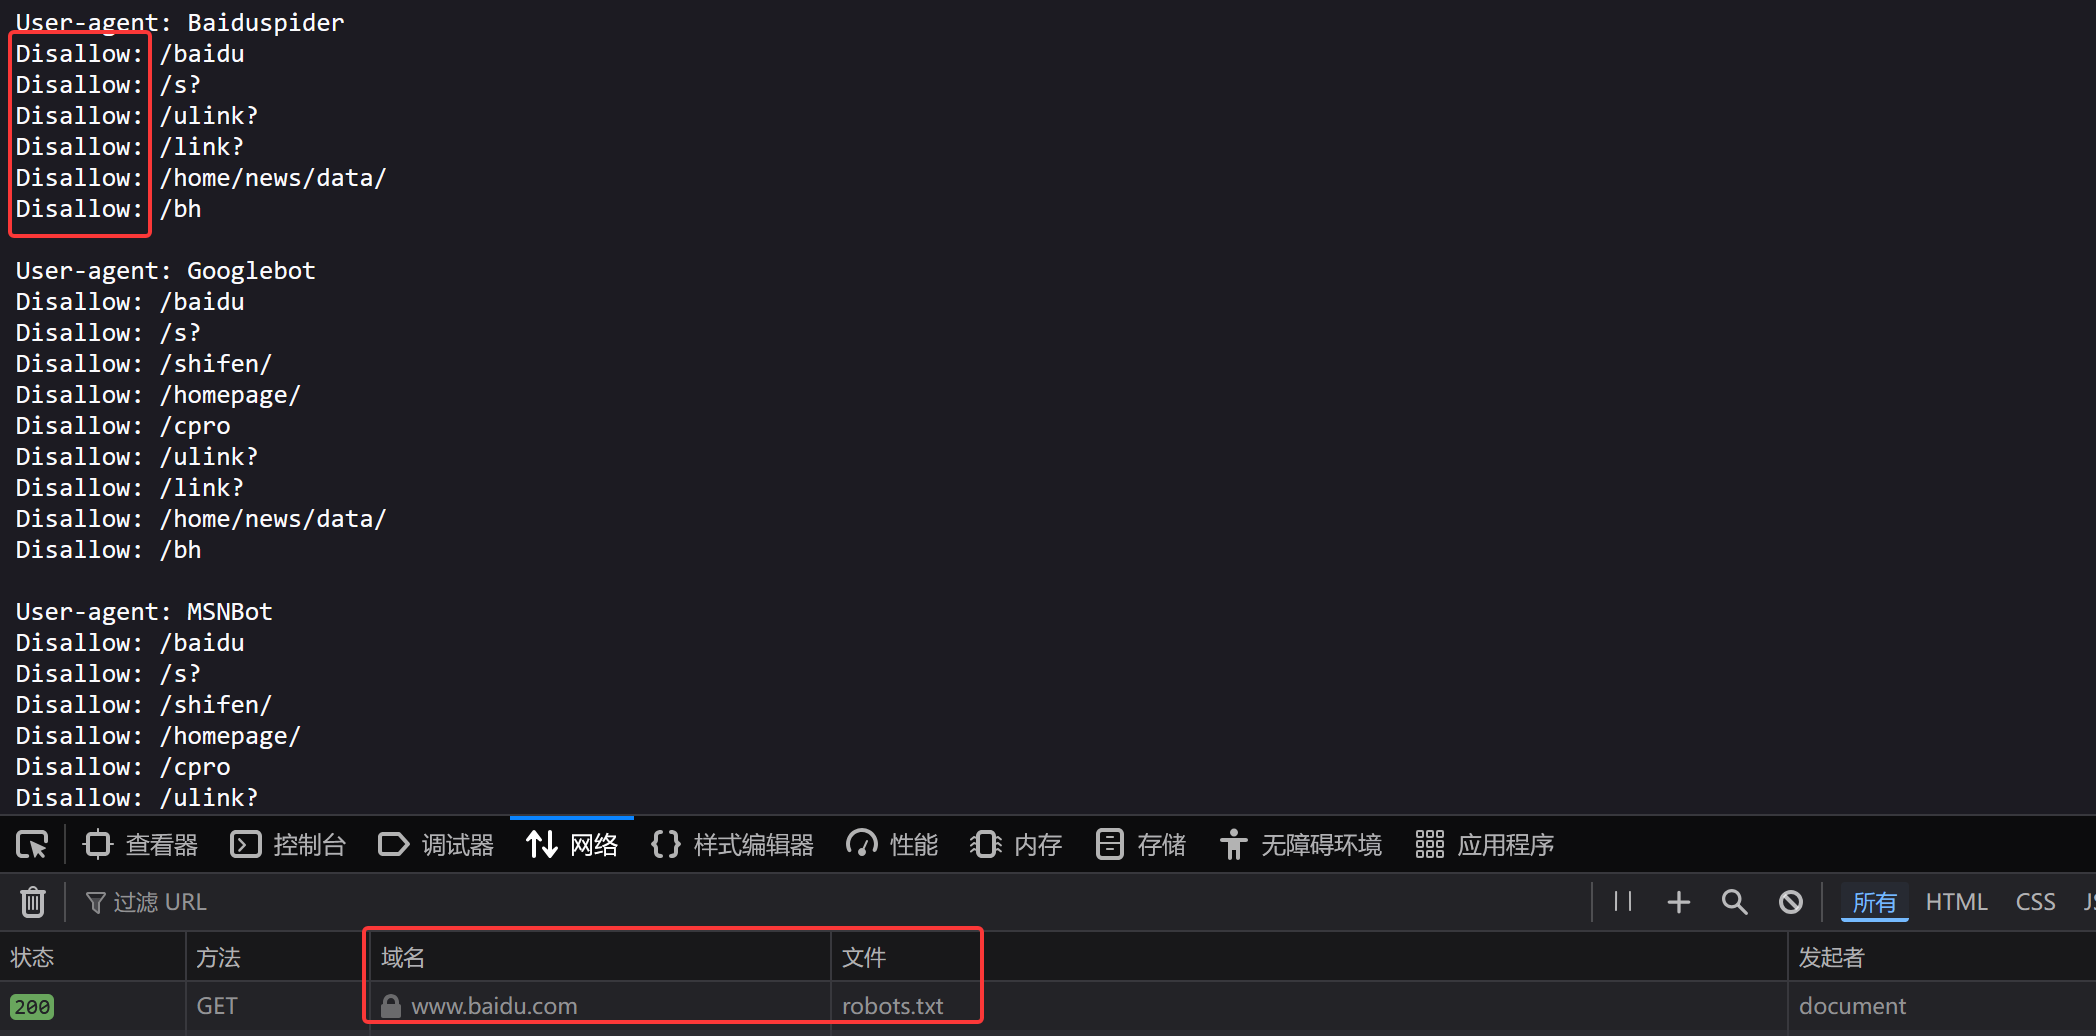Filter requests by CSS type

[2035, 902]
